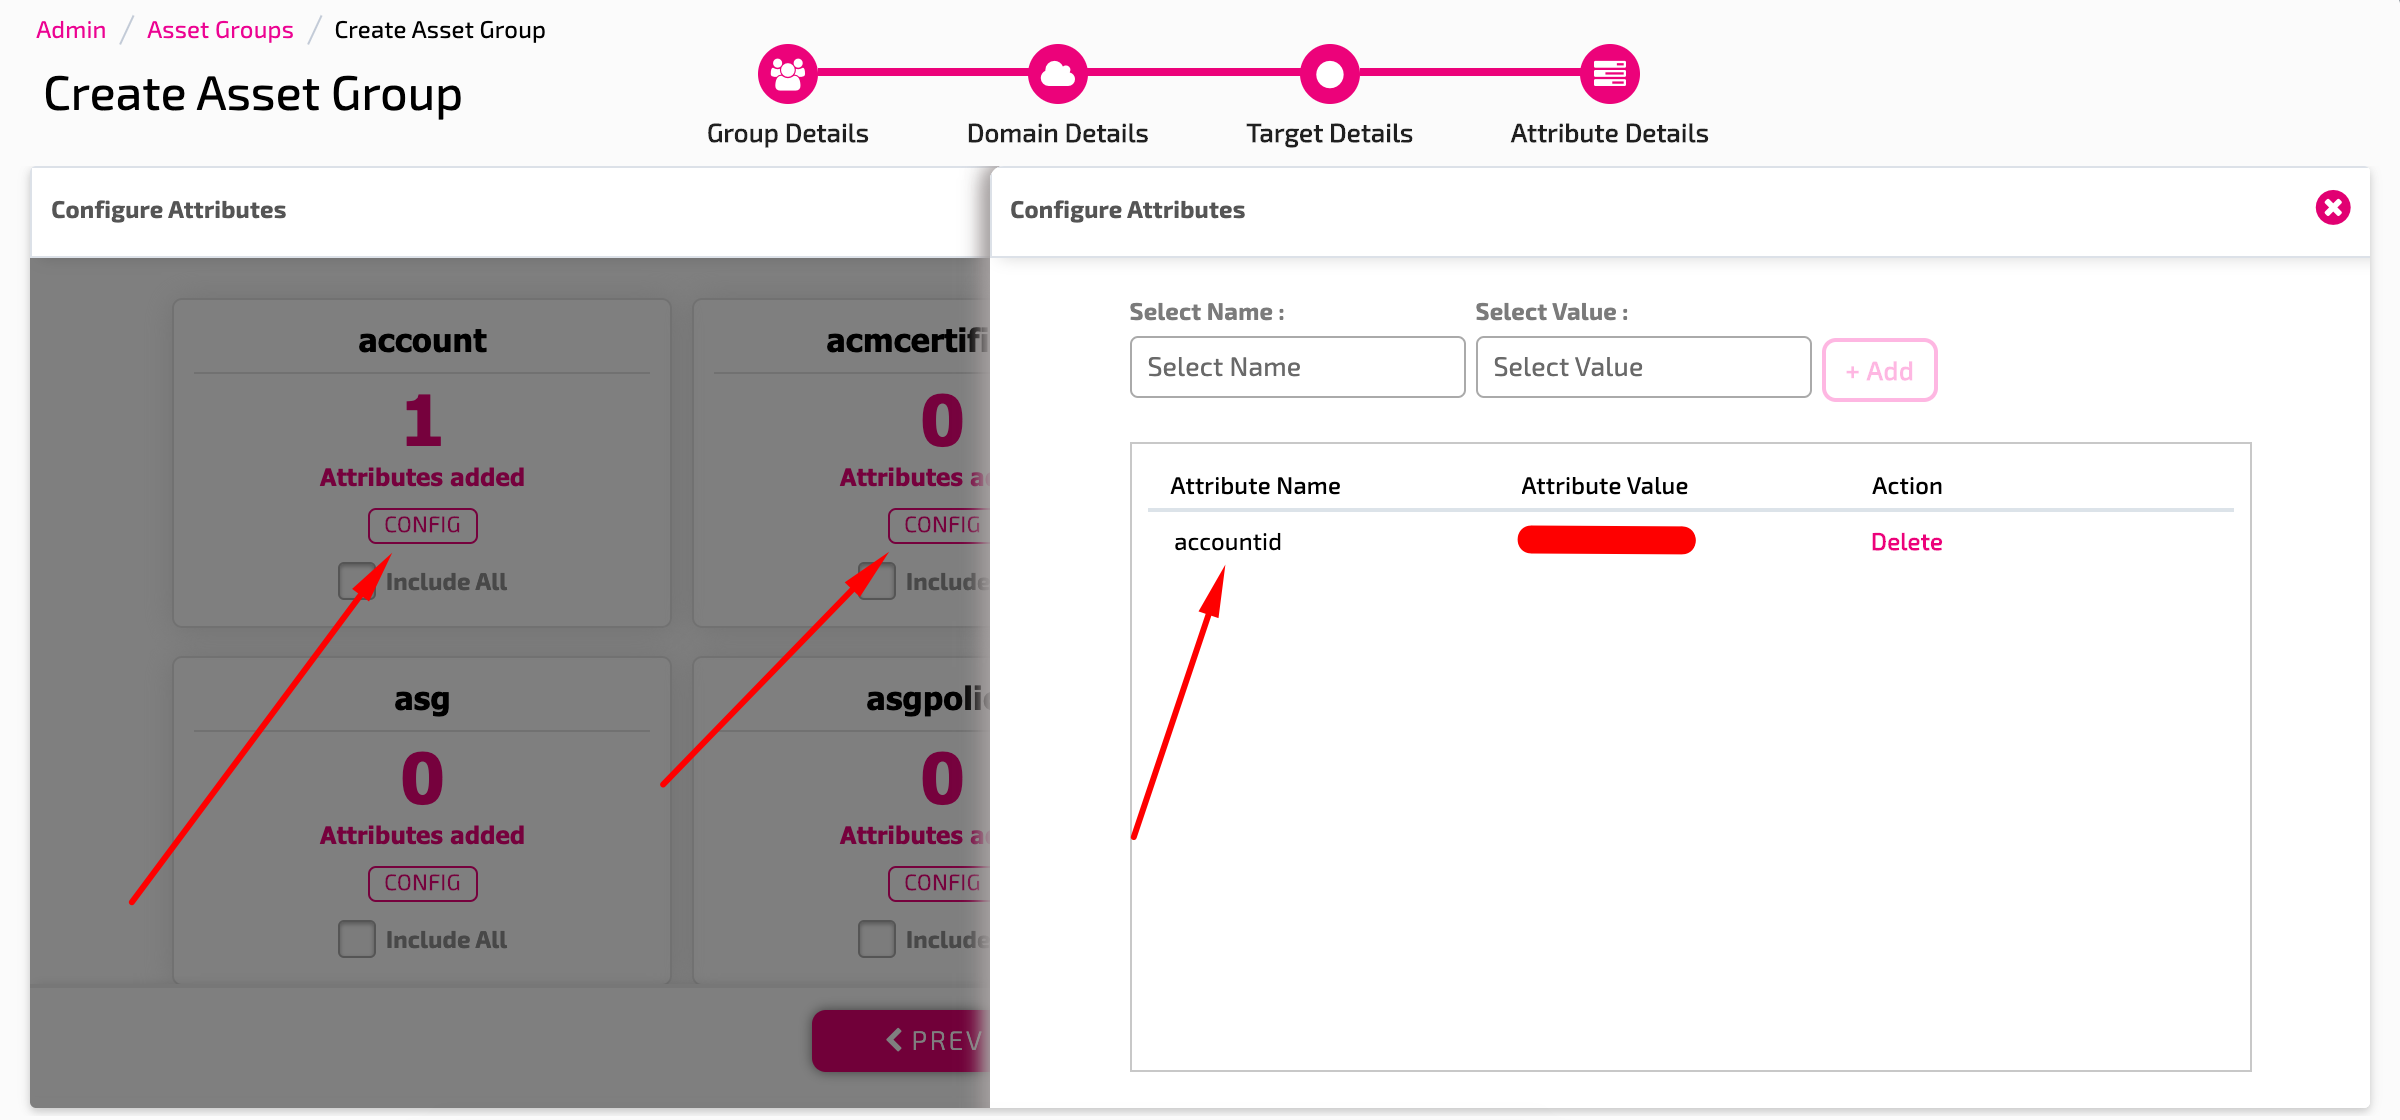The height and width of the screenshot is (1120, 2400).
Task: Open the Select Value dropdown
Action: point(1643,367)
